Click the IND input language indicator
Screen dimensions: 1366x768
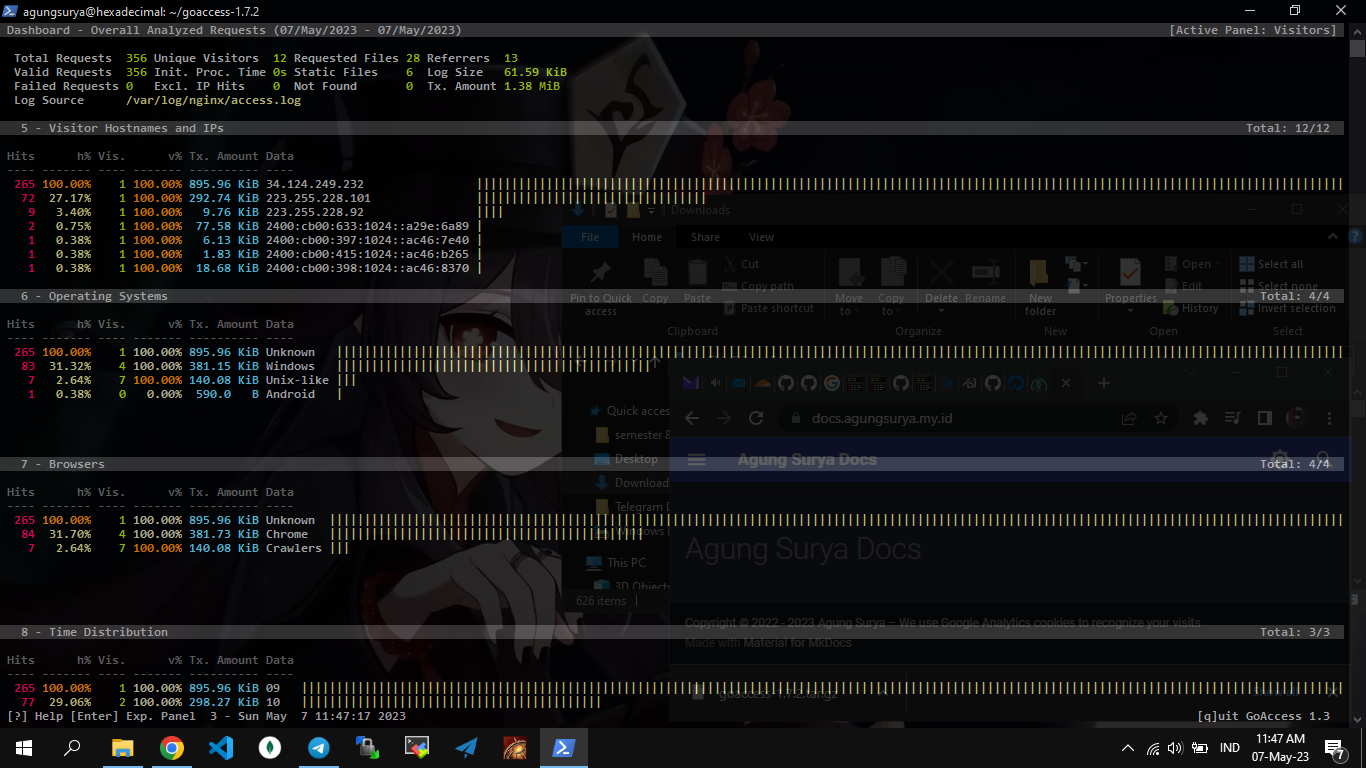[x=1230, y=748]
